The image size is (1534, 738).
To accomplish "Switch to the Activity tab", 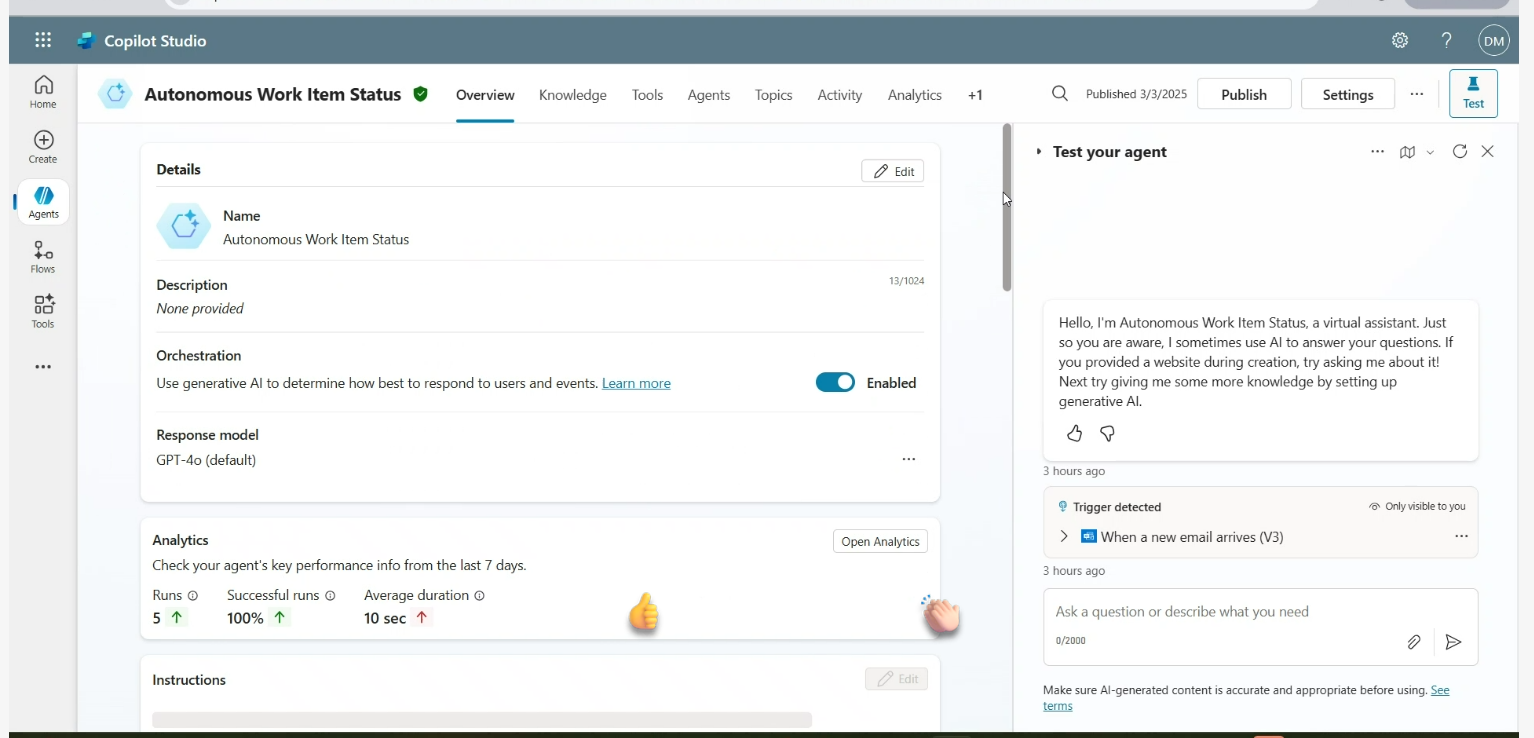I will (840, 95).
